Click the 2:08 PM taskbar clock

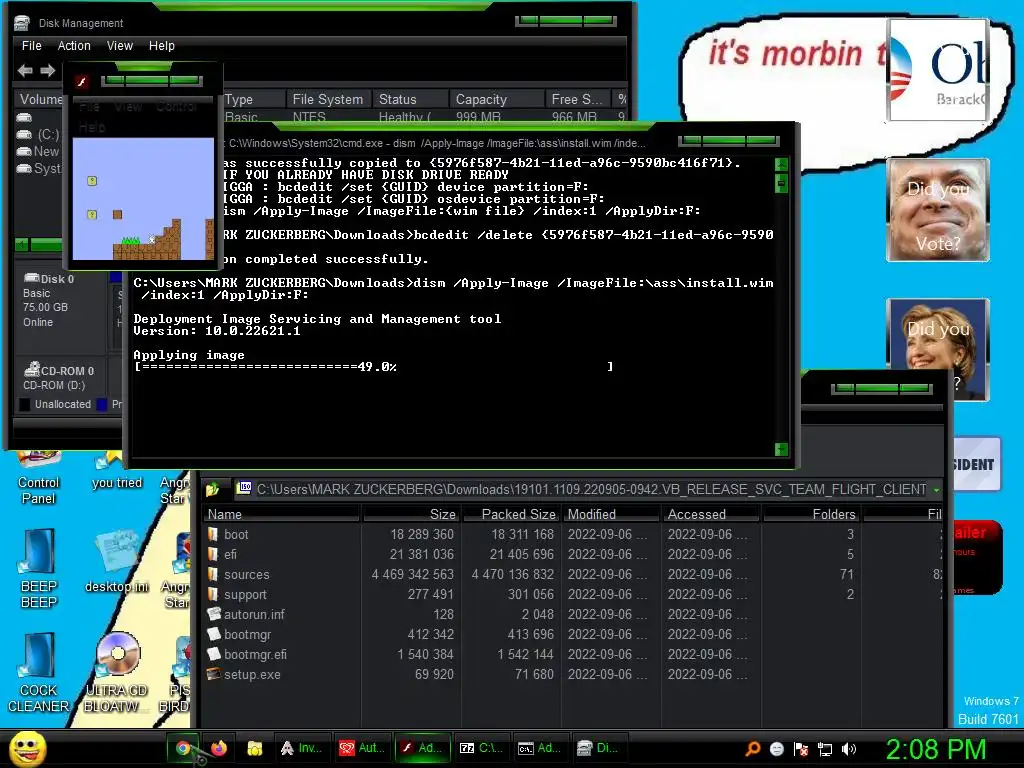935,749
